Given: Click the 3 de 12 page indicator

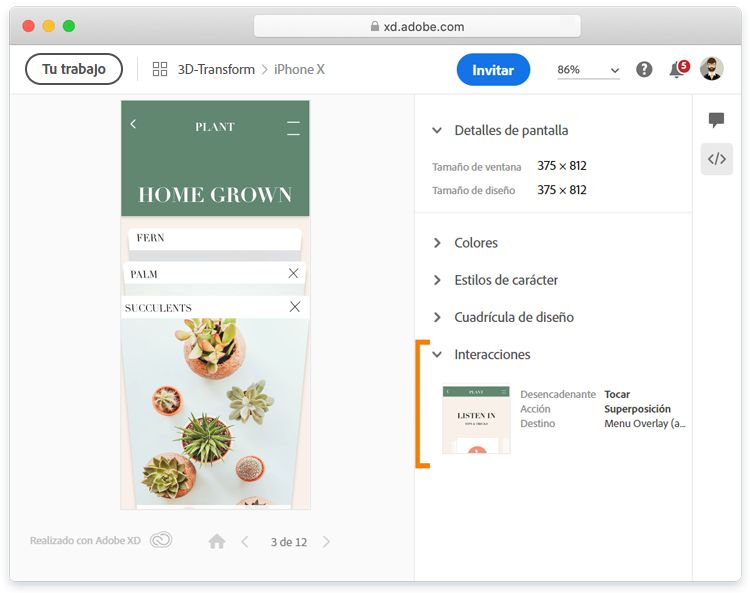Looking at the screenshot, I should [288, 542].
